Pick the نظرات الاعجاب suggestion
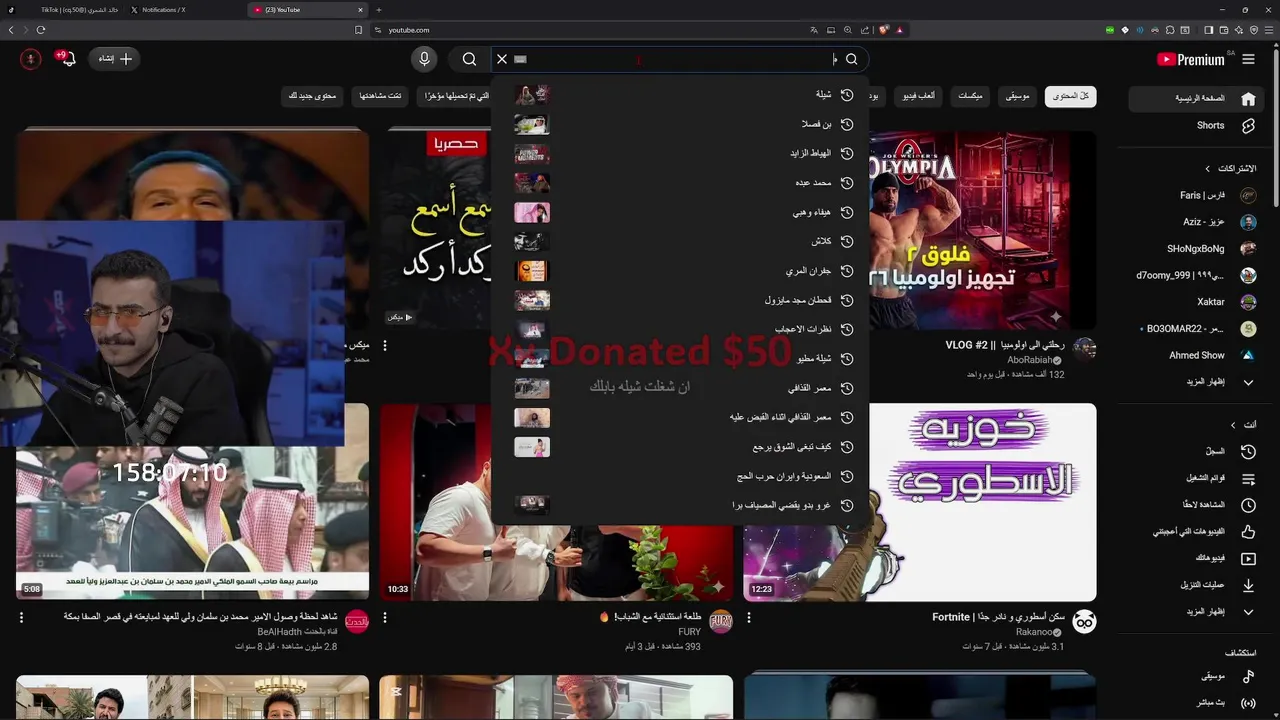Screen dimensions: 1280x720 tap(680, 329)
